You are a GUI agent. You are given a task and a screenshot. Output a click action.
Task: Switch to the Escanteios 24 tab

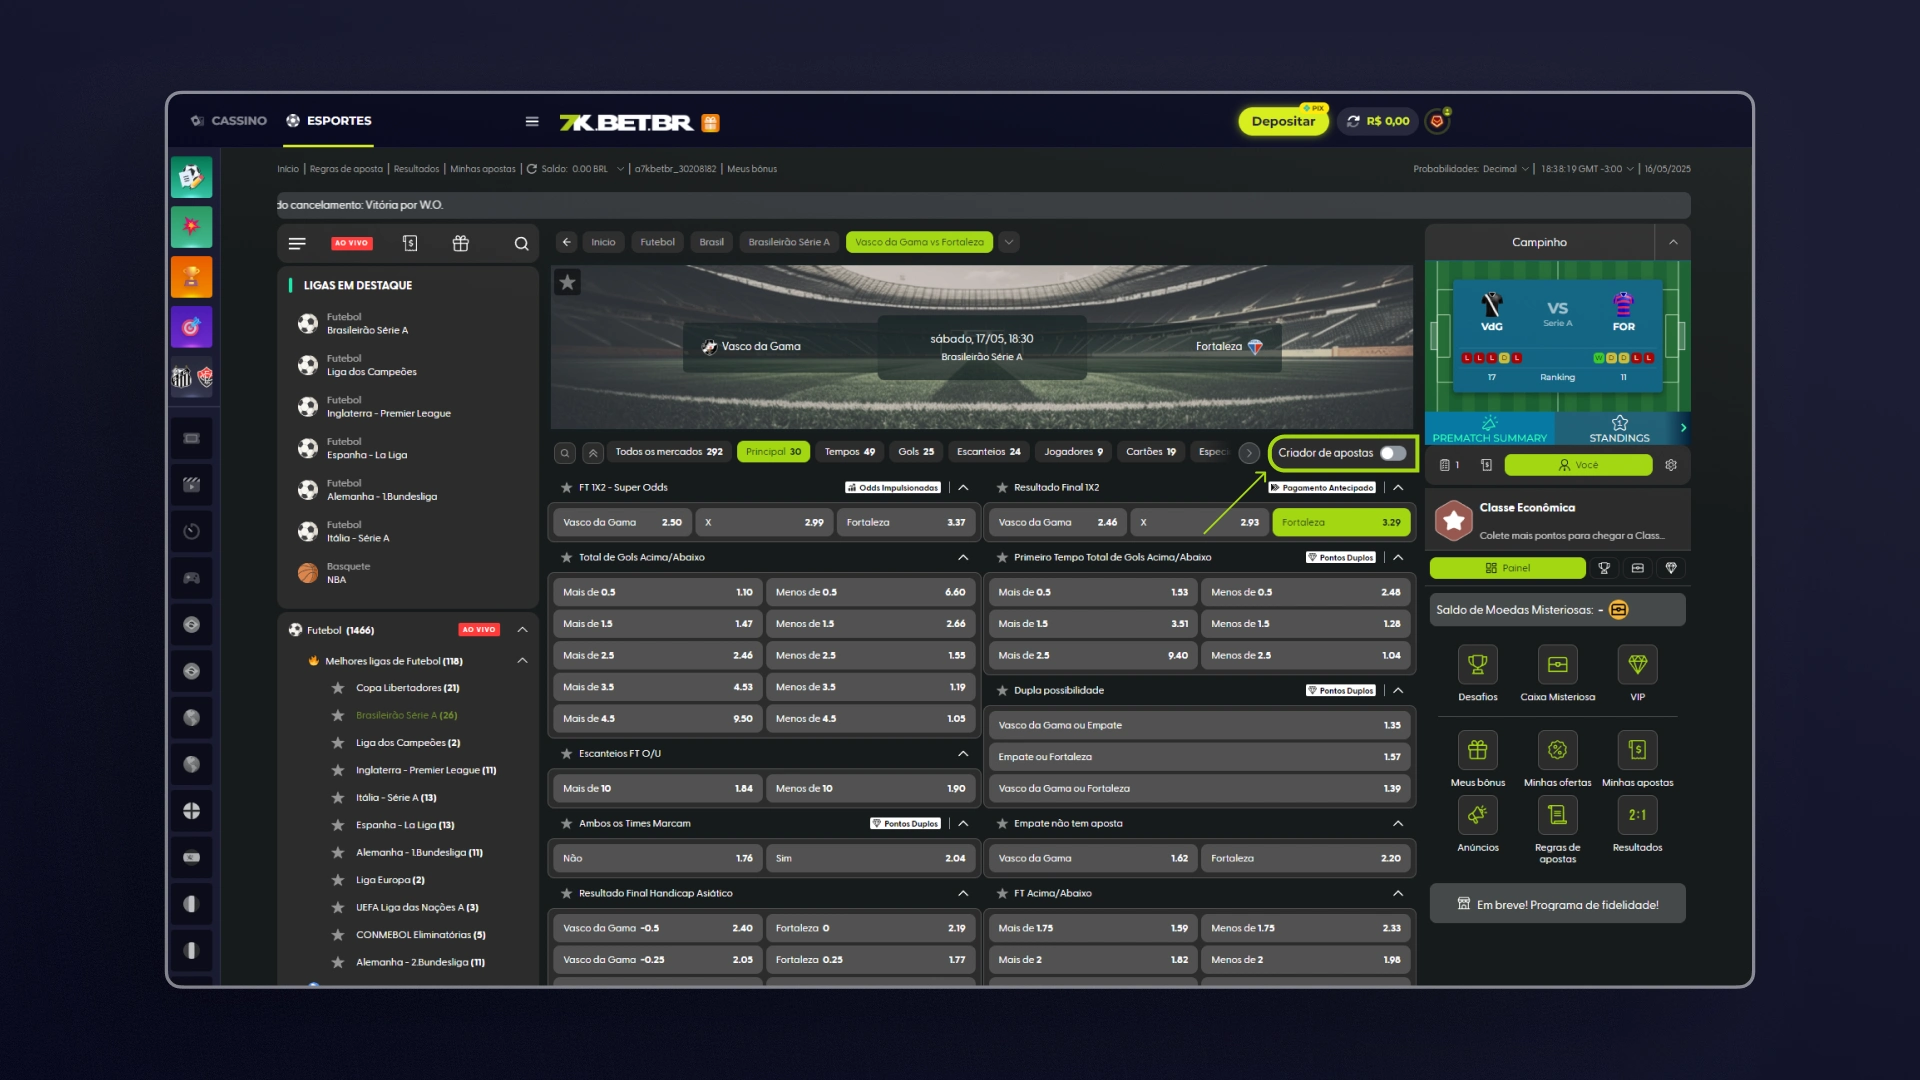(x=988, y=452)
